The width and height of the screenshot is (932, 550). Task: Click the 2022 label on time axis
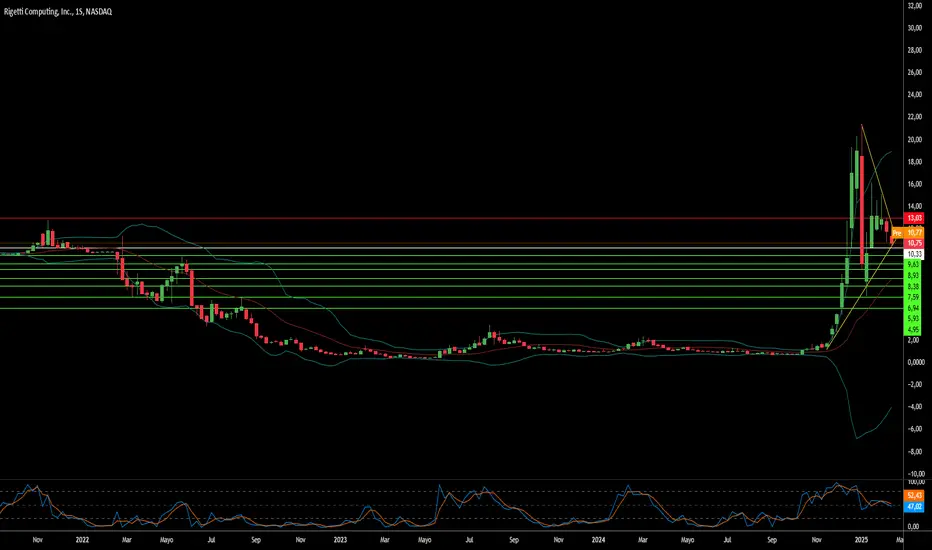point(81,540)
